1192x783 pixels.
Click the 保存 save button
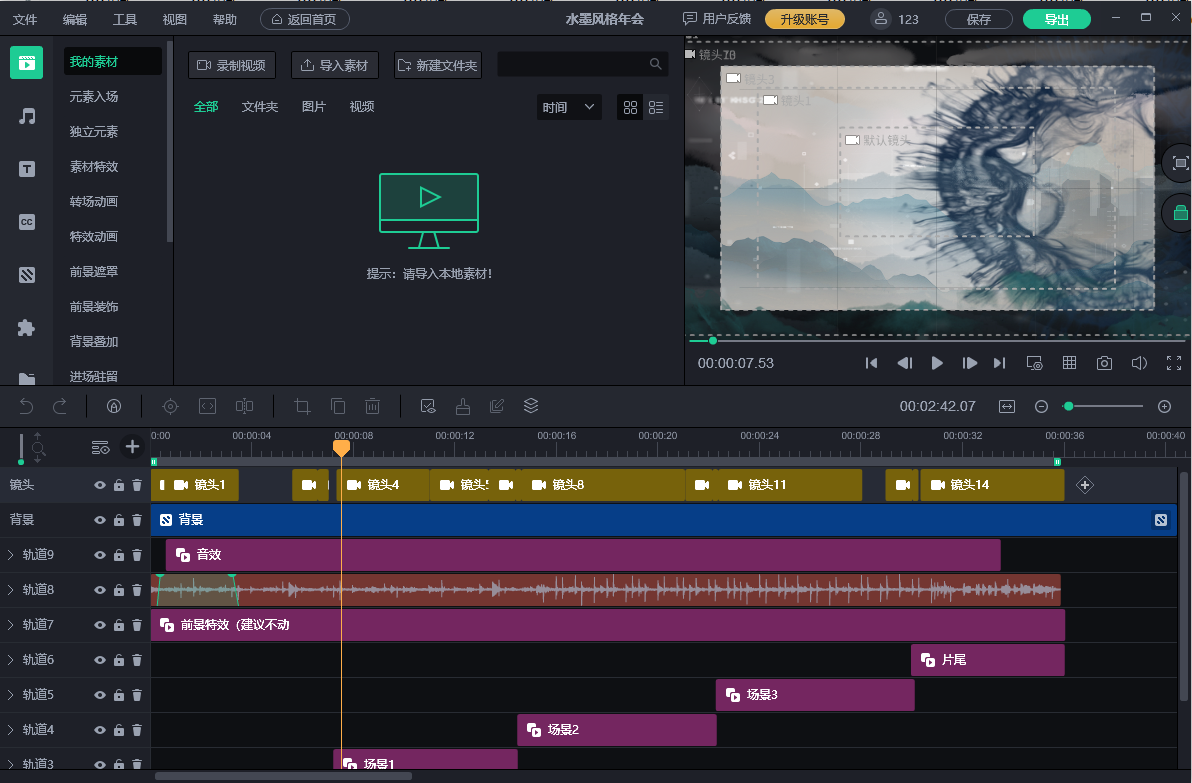(978, 19)
